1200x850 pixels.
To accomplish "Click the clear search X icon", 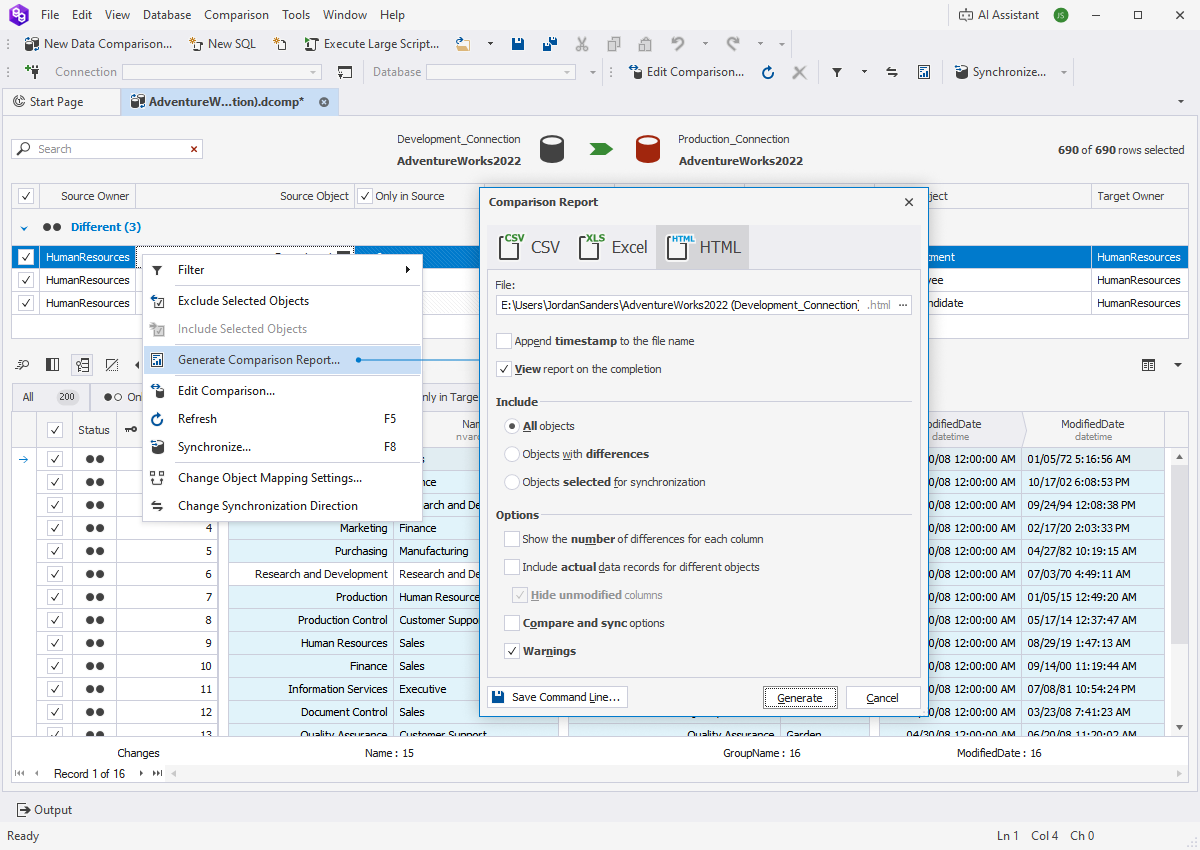I will (194, 149).
